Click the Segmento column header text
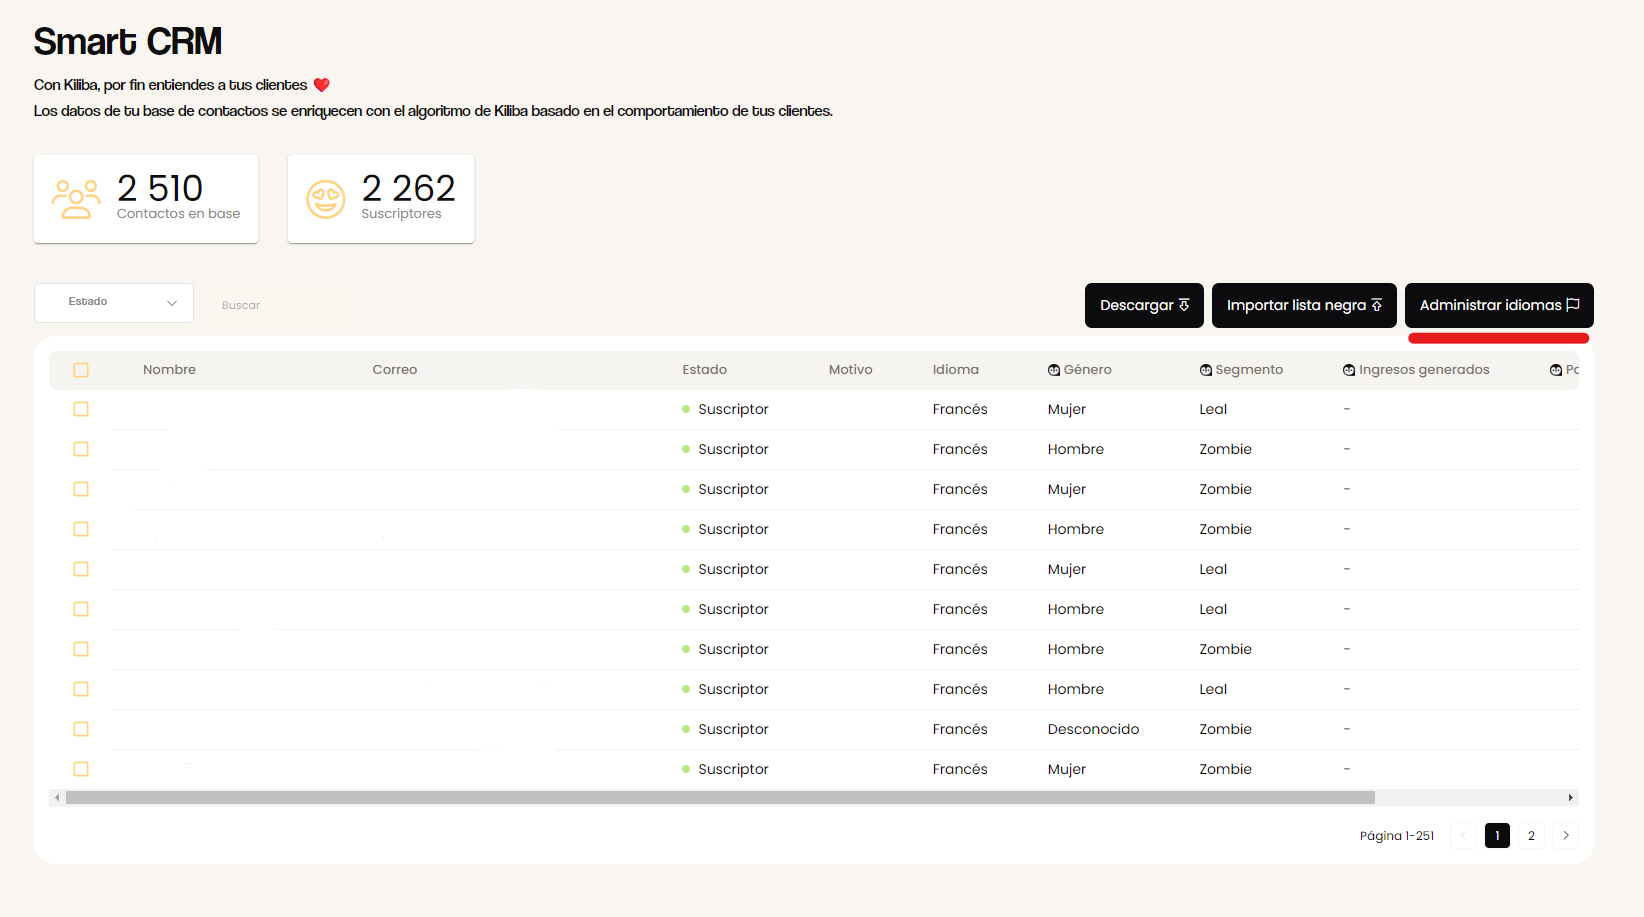This screenshot has width=1644, height=917. tap(1249, 370)
